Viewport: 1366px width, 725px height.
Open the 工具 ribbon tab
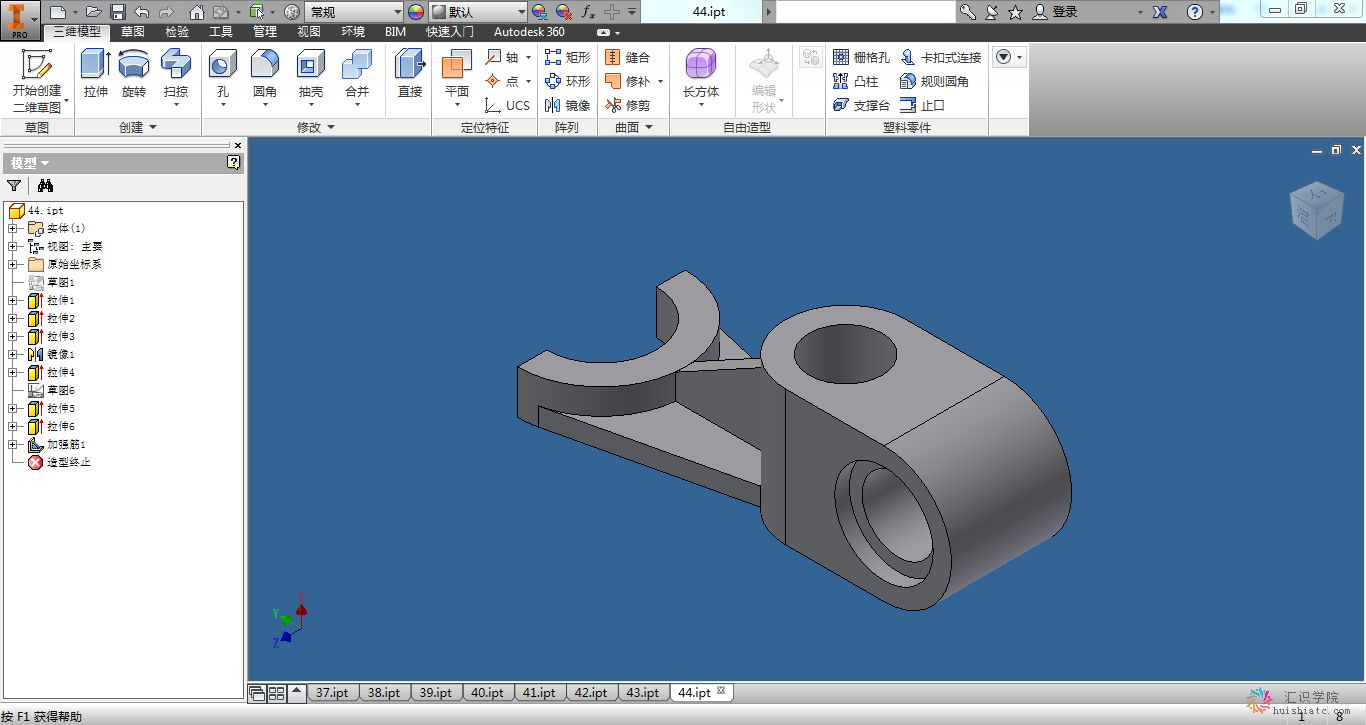221,32
